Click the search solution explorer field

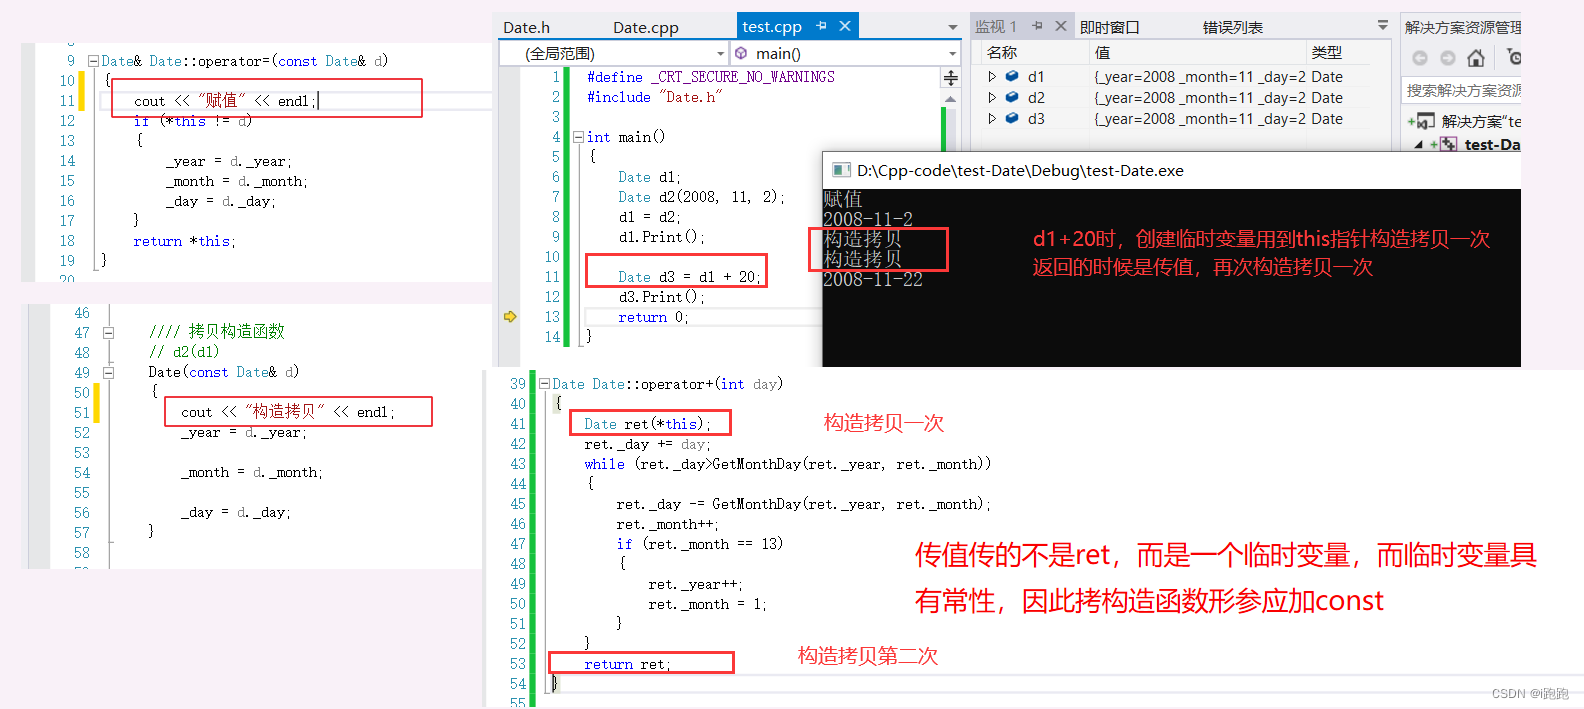pyautogui.click(x=1463, y=91)
